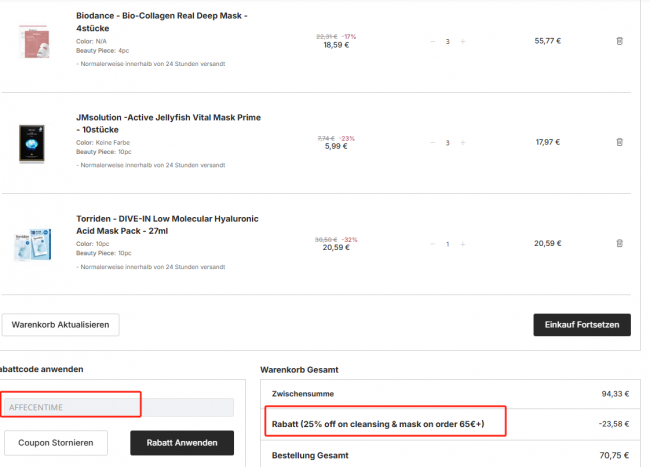Open Biodance Bio-Collagen Real Deep Mask link

click(x=162, y=22)
